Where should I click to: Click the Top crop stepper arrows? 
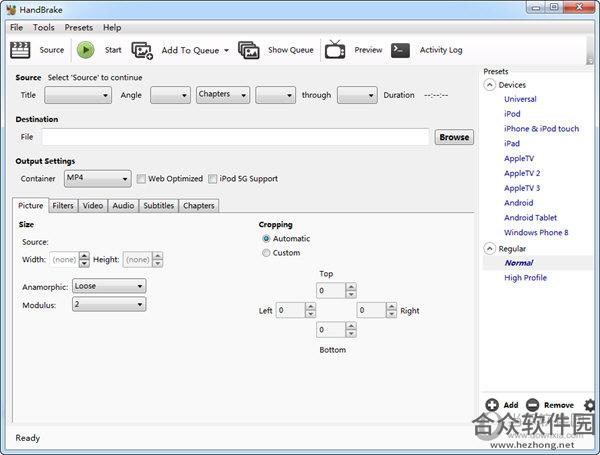[351, 290]
